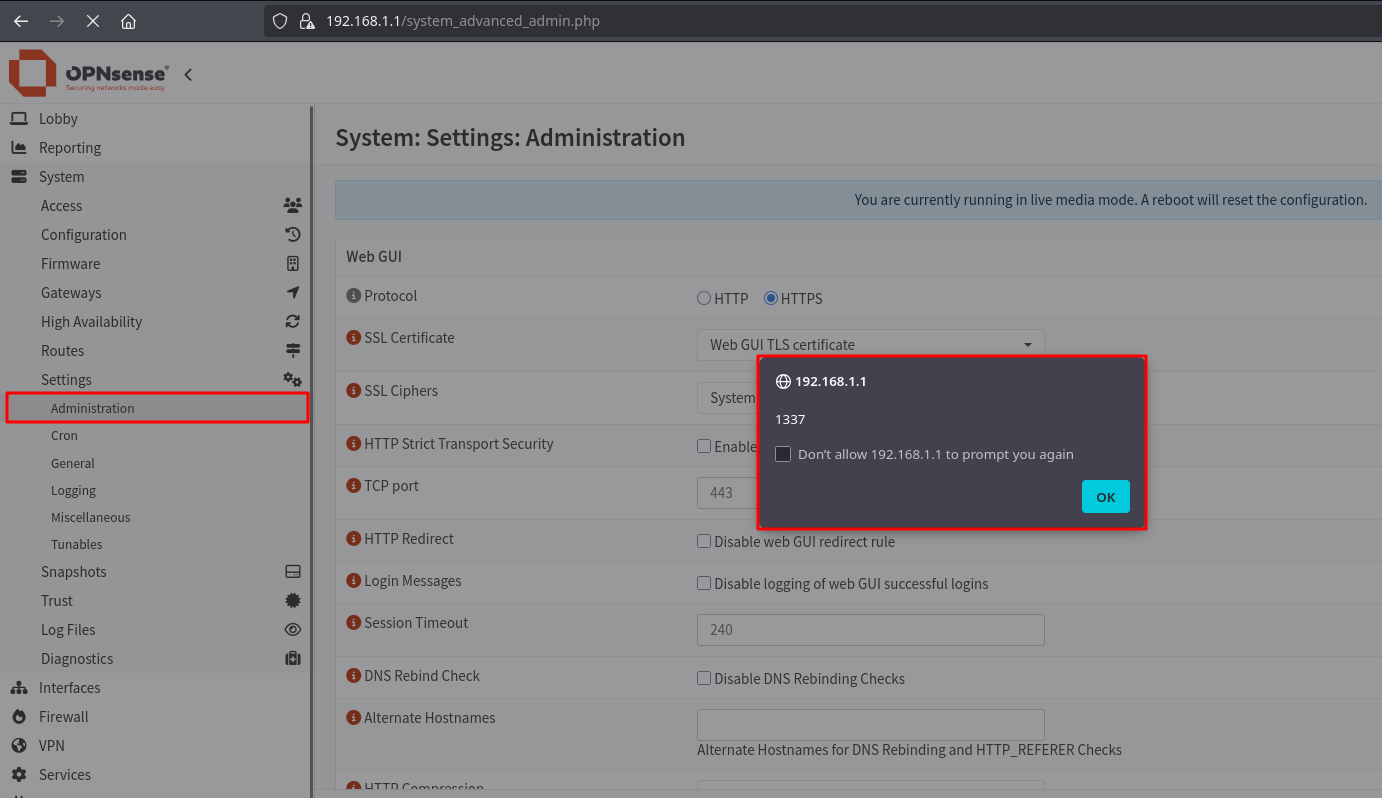Click OK in the 1337 alert dialog

pos(1105,497)
